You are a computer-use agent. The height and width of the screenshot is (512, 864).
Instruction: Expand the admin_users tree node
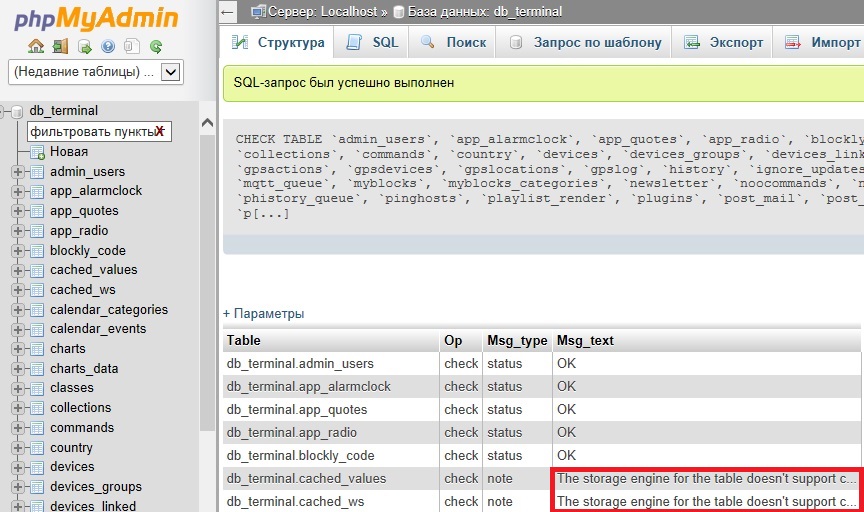(x=18, y=172)
